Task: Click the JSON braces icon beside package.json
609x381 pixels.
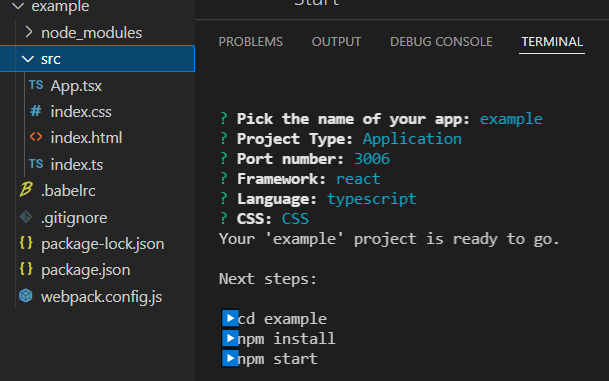Action: click(26, 269)
